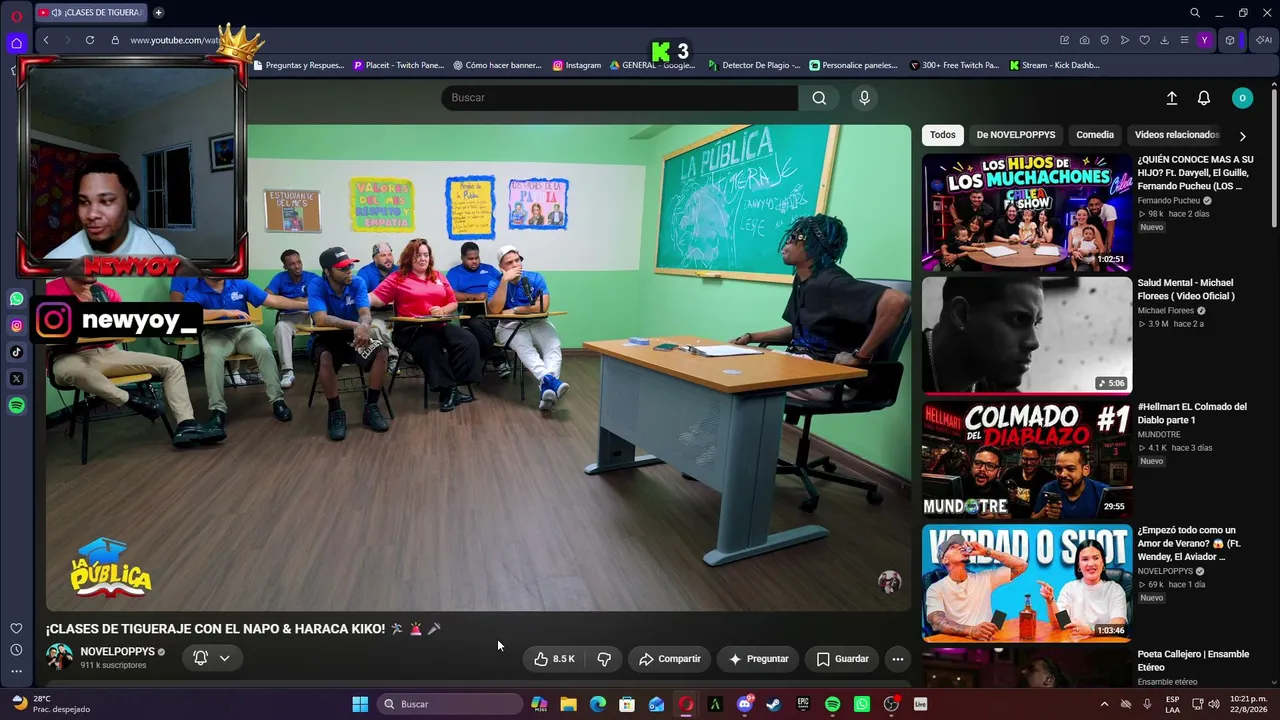This screenshot has width=1280, height=720.
Task: Click the YouTube Buscar search field
Action: [x=620, y=98]
